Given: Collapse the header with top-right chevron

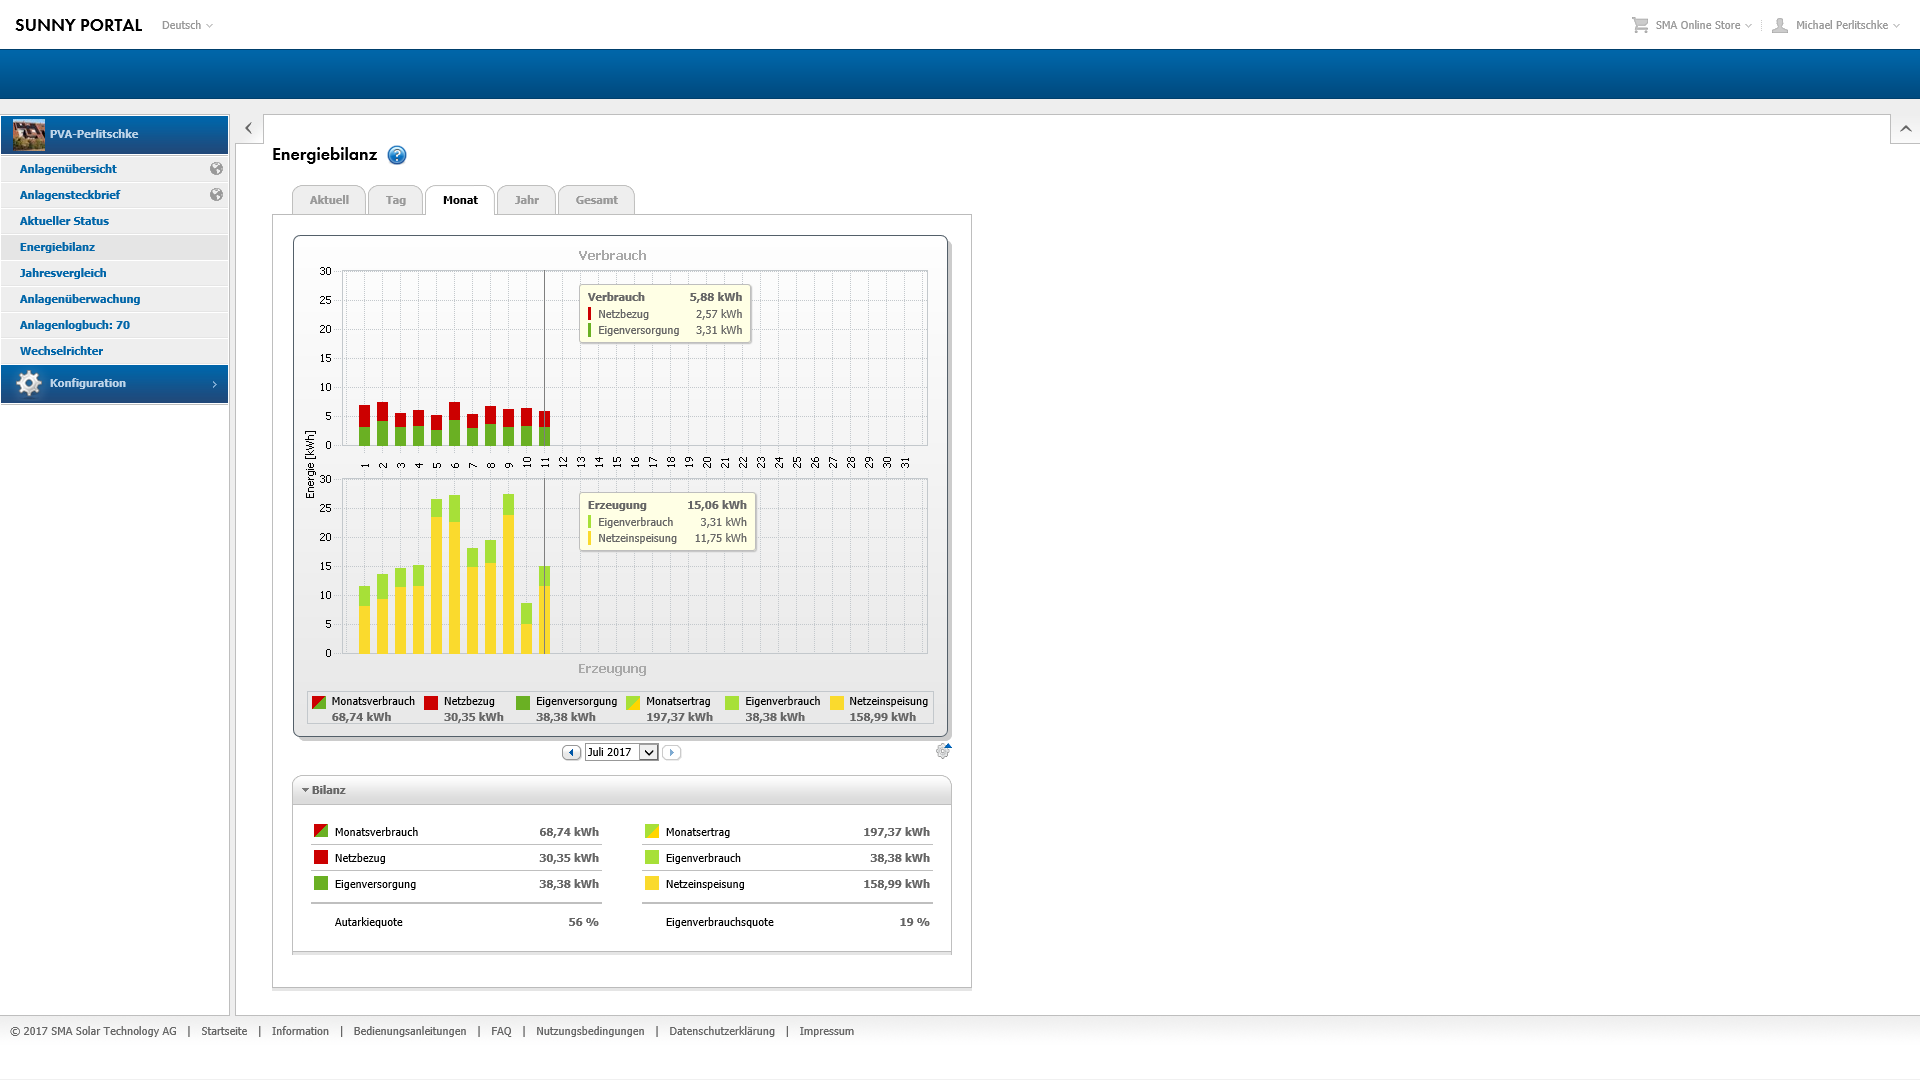Looking at the screenshot, I should [x=1905, y=129].
